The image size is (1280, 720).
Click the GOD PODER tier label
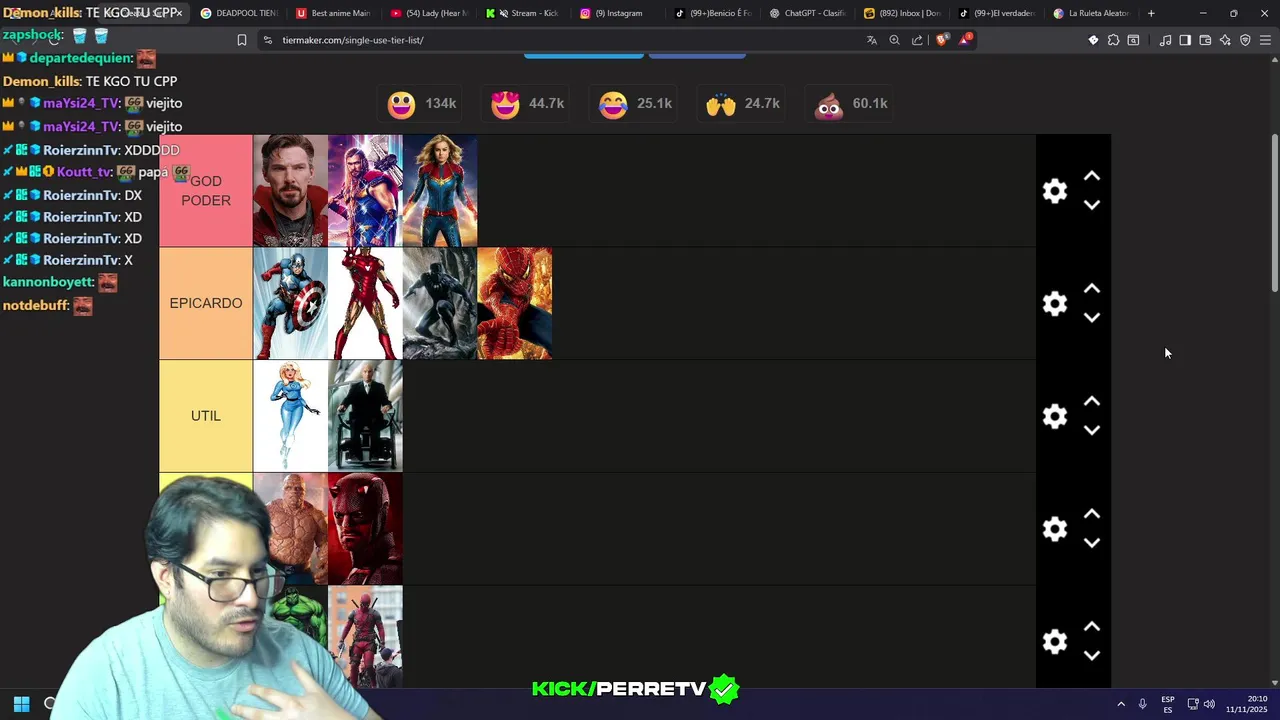pyautogui.click(x=206, y=191)
